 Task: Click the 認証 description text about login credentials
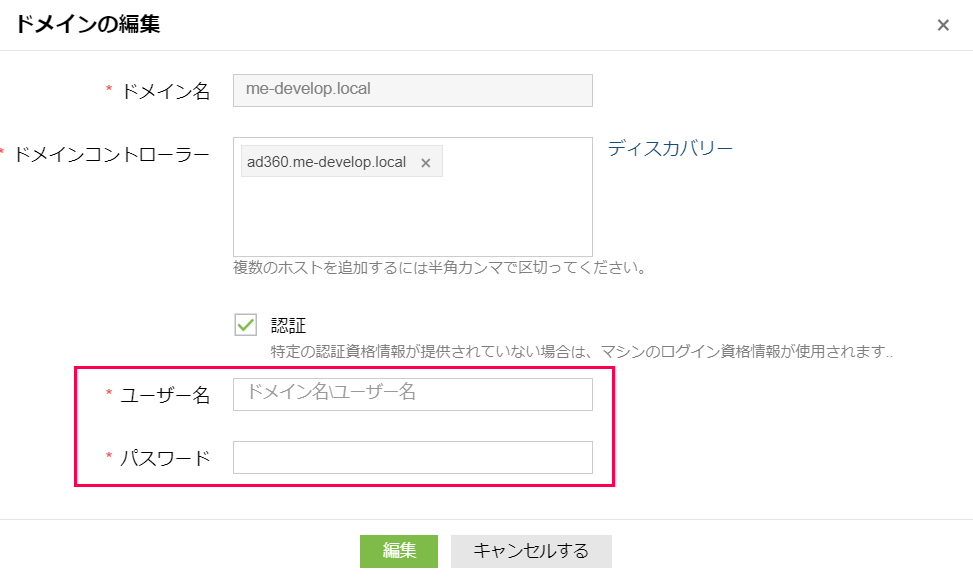point(581,352)
